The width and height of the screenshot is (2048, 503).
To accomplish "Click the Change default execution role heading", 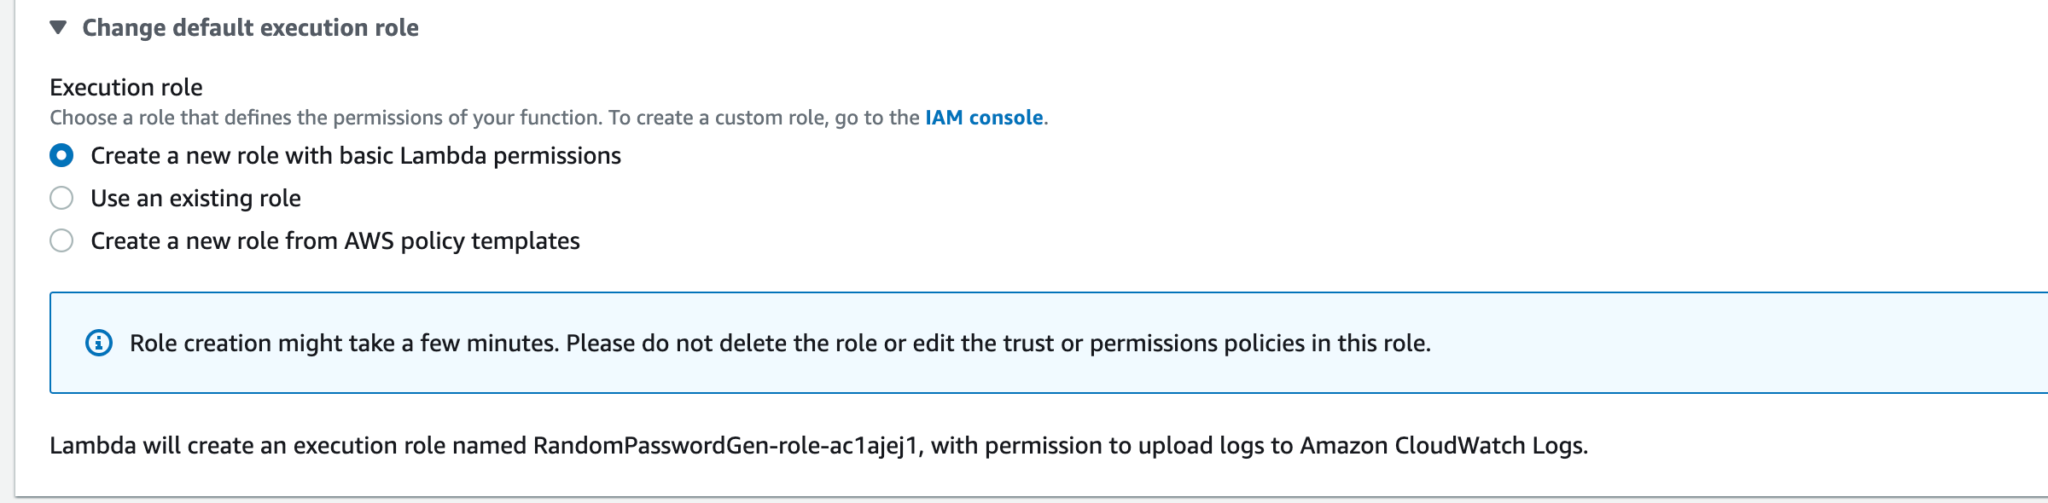I will coord(250,28).
